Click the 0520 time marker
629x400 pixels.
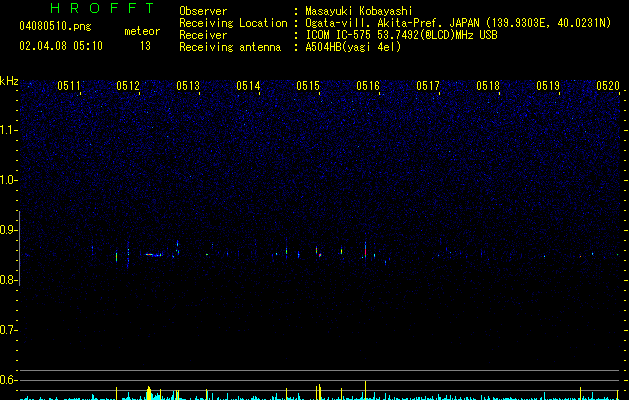pyautogui.click(x=608, y=86)
